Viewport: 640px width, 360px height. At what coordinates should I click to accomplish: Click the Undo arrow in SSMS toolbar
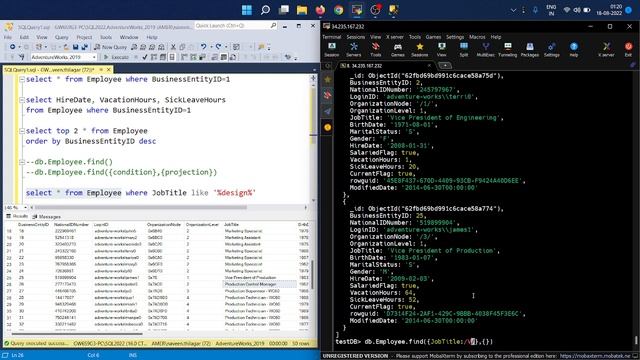(x=203, y=47)
